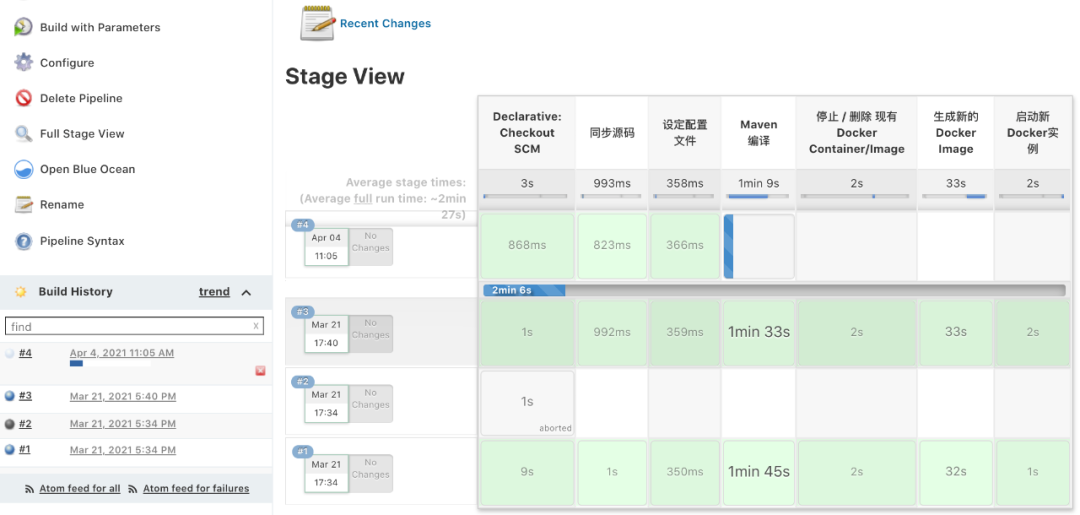Click the Full Stage View magnifier icon
Image resolution: width=1080 pixels, height=515 pixels.
click(23, 134)
